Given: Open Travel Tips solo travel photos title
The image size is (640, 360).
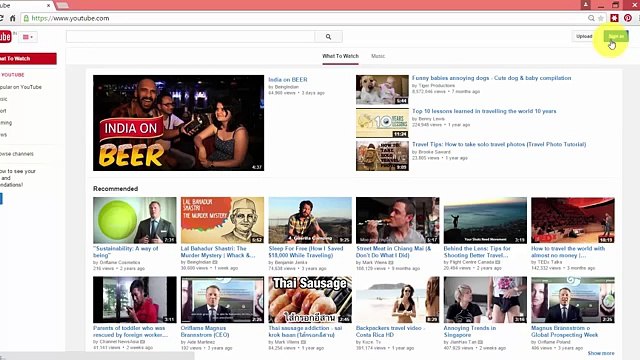Looking at the screenshot, I should (499, 144).
